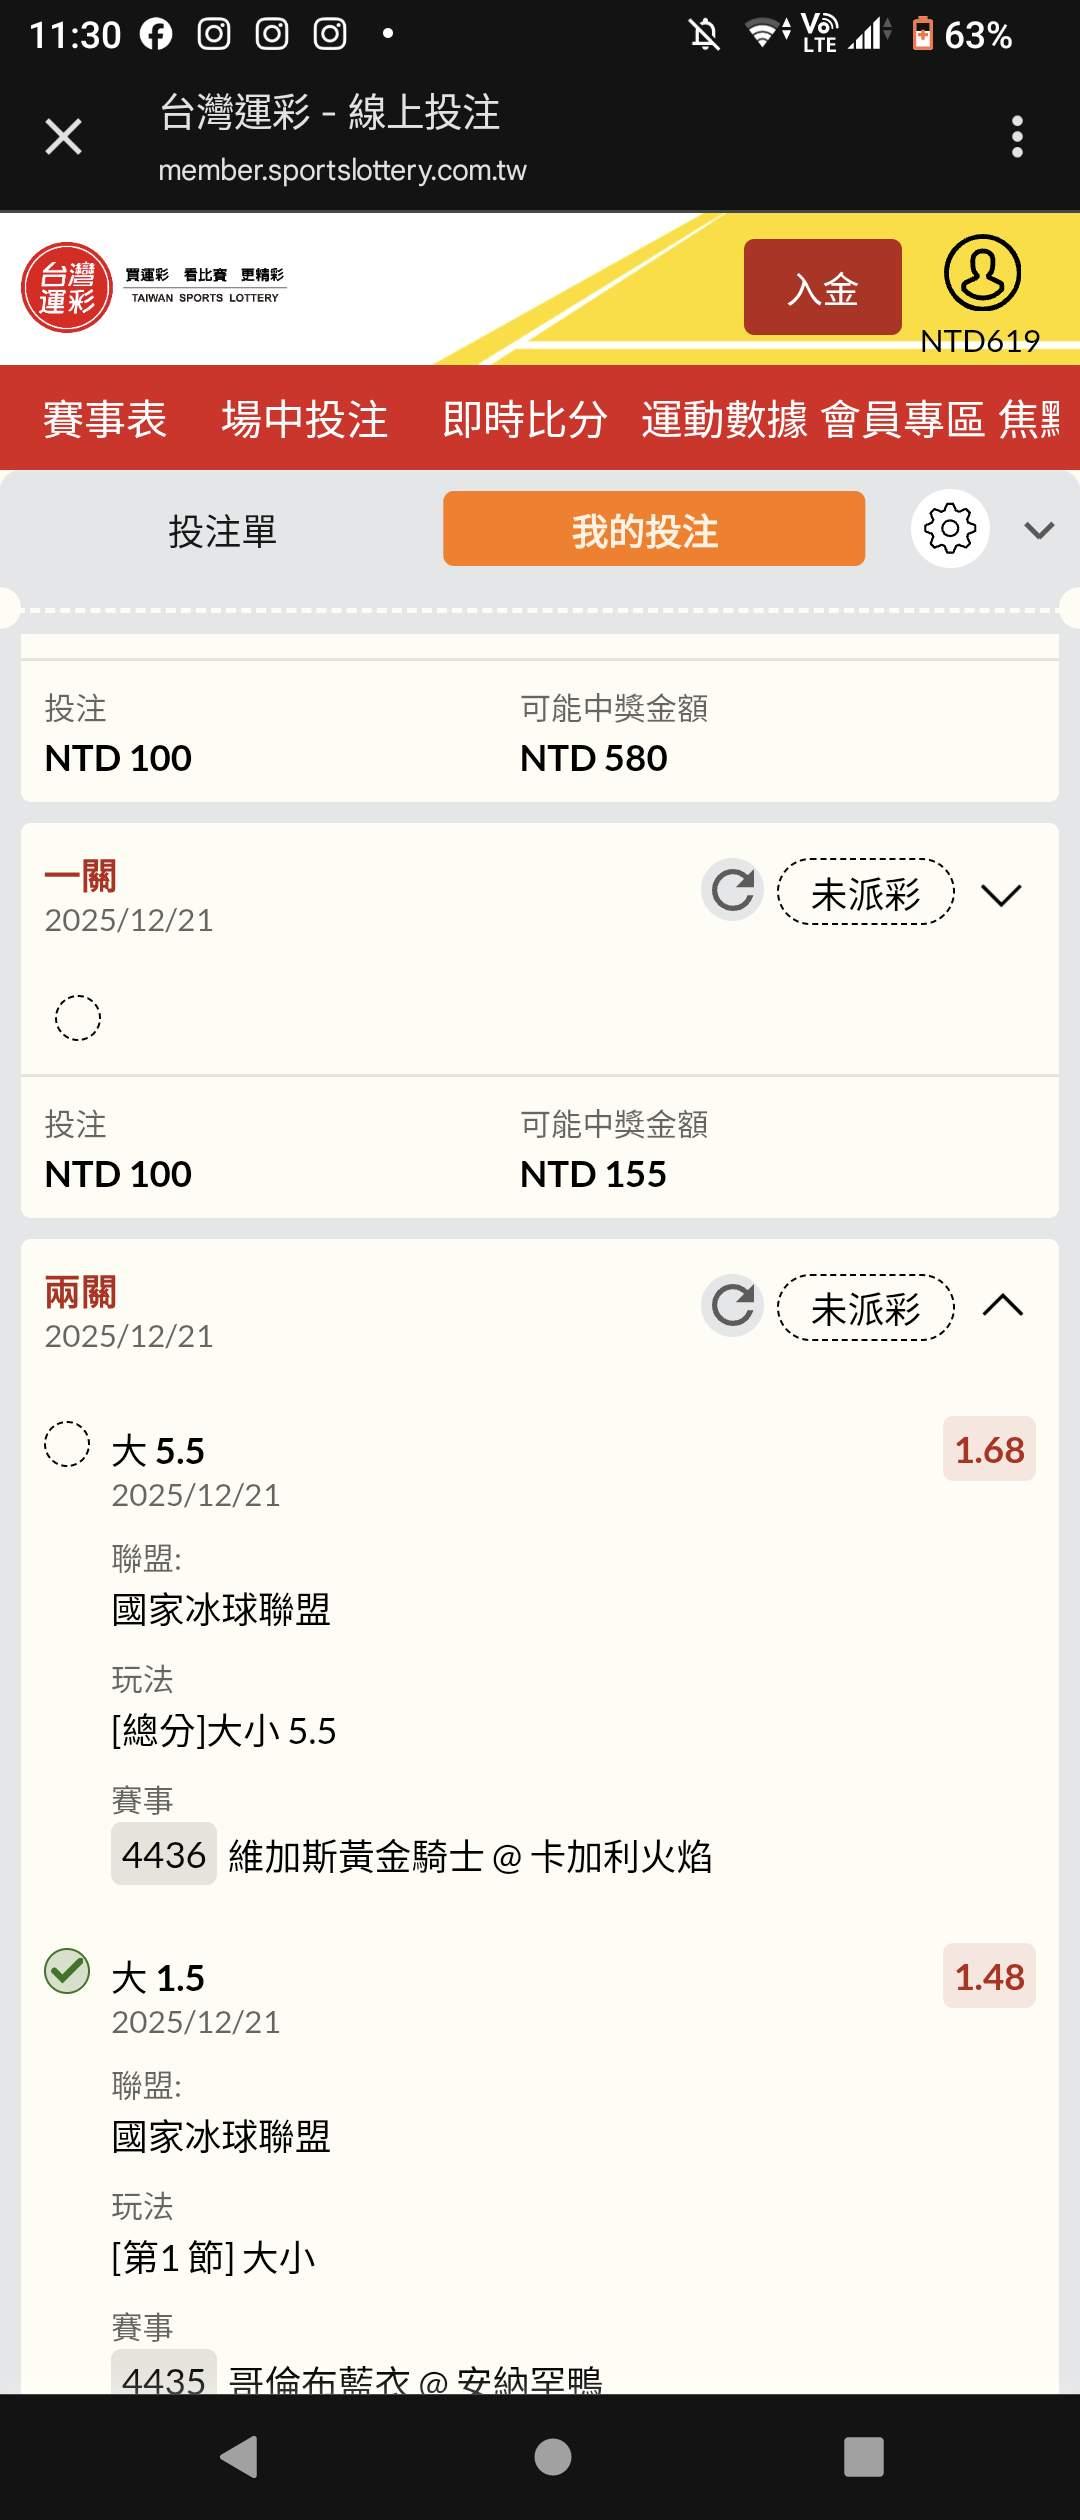Tap the 未派彩 badge on 兩關
Viewport: 1080px width, 2520px height.
(x=865, y=1308)
